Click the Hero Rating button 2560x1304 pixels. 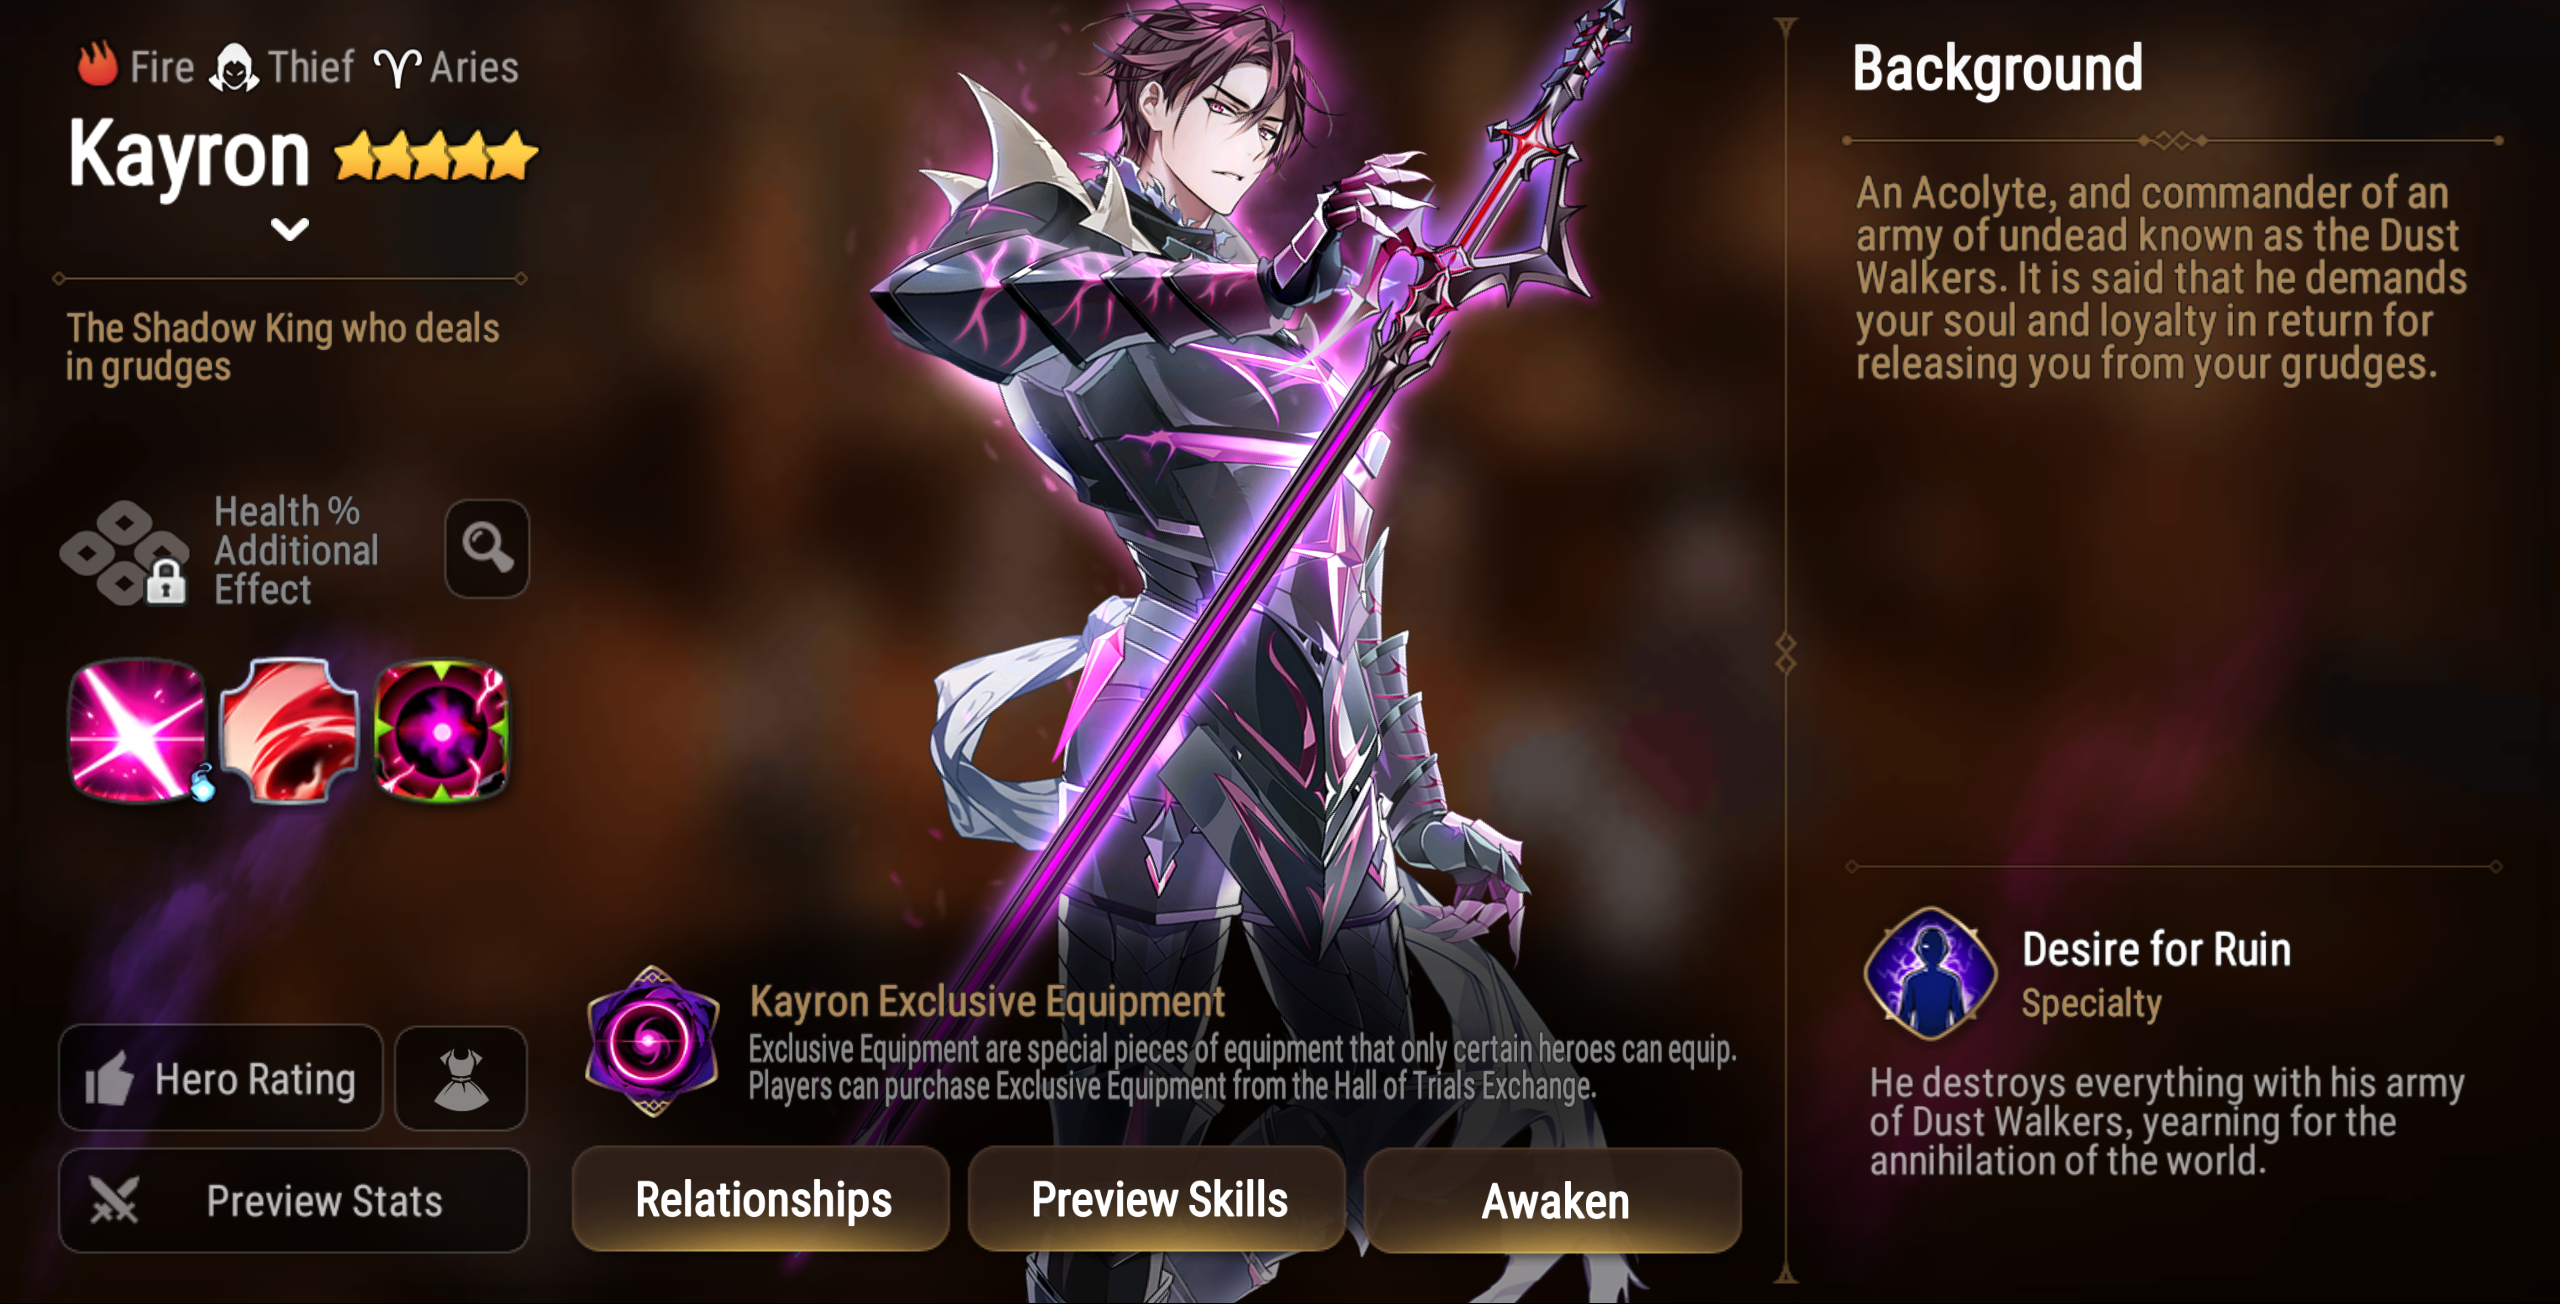point(221,1078)
